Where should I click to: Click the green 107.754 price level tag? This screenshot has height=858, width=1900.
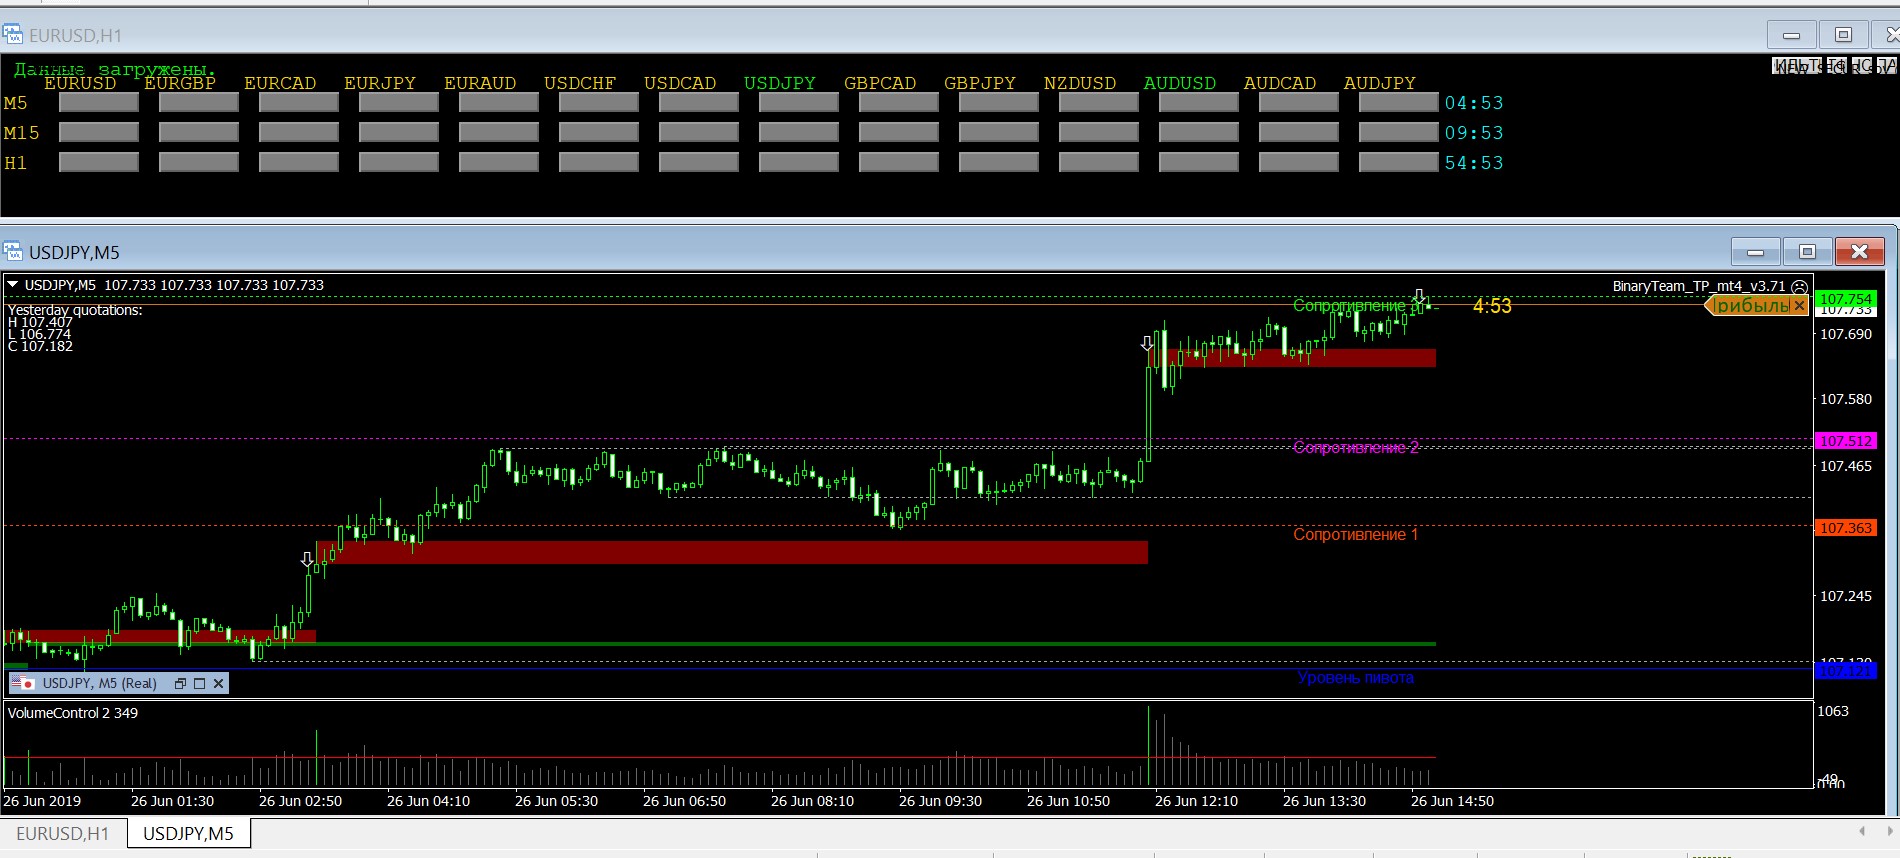(x=1845, y=298)
